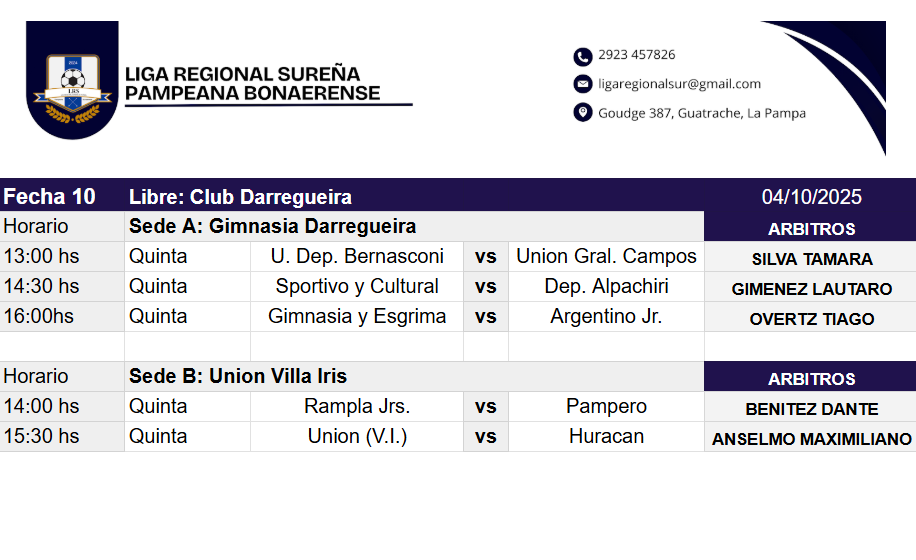This screenshot has height=560, width=916.
Task: Click the Sede A: Gimnasia Darregueira heading
Action: point(272,227)
